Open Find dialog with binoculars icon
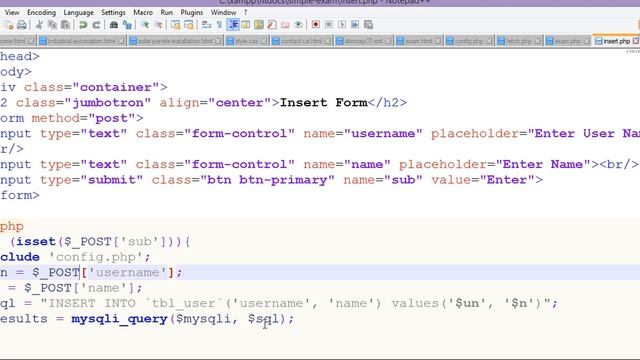 coord(114,25)
